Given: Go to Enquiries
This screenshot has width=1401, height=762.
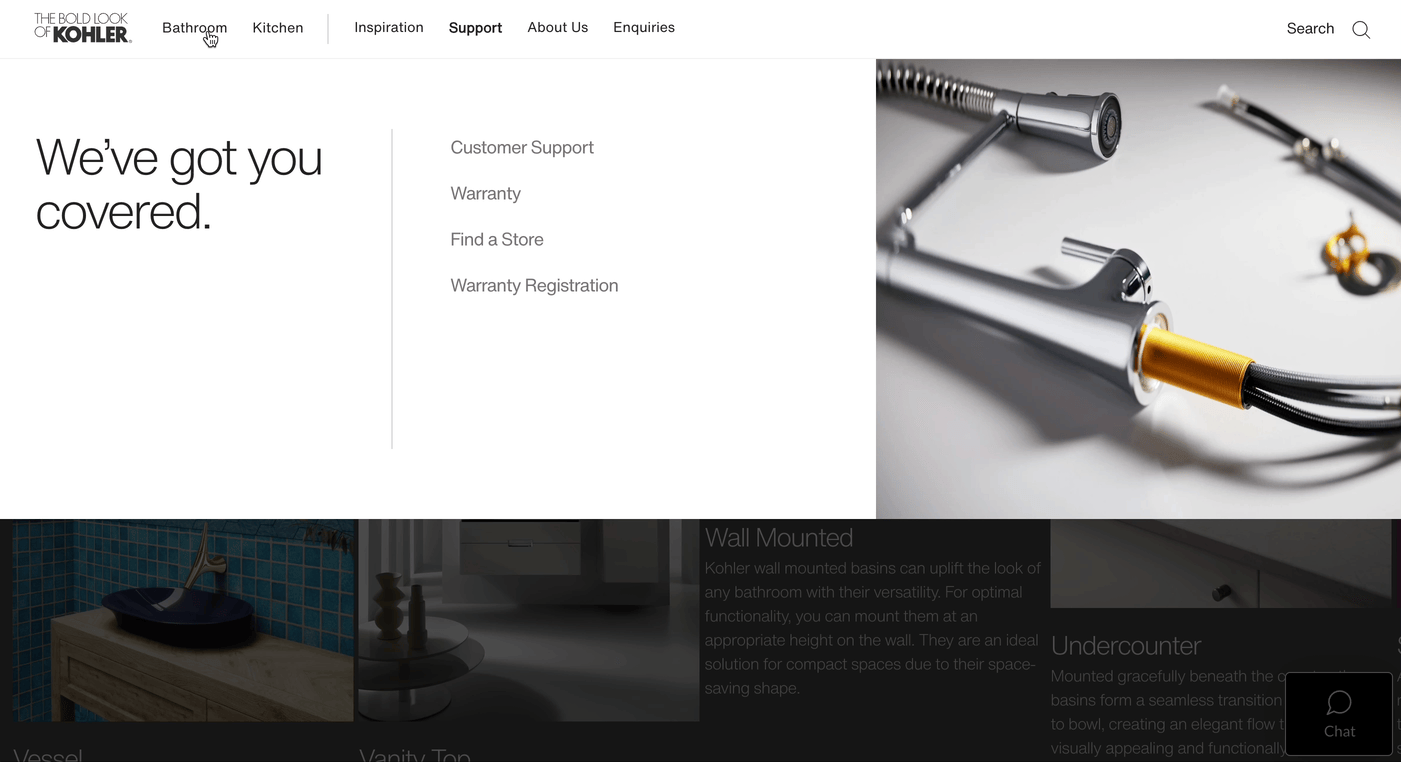Looking at the screenshot, I should [644, 28].
